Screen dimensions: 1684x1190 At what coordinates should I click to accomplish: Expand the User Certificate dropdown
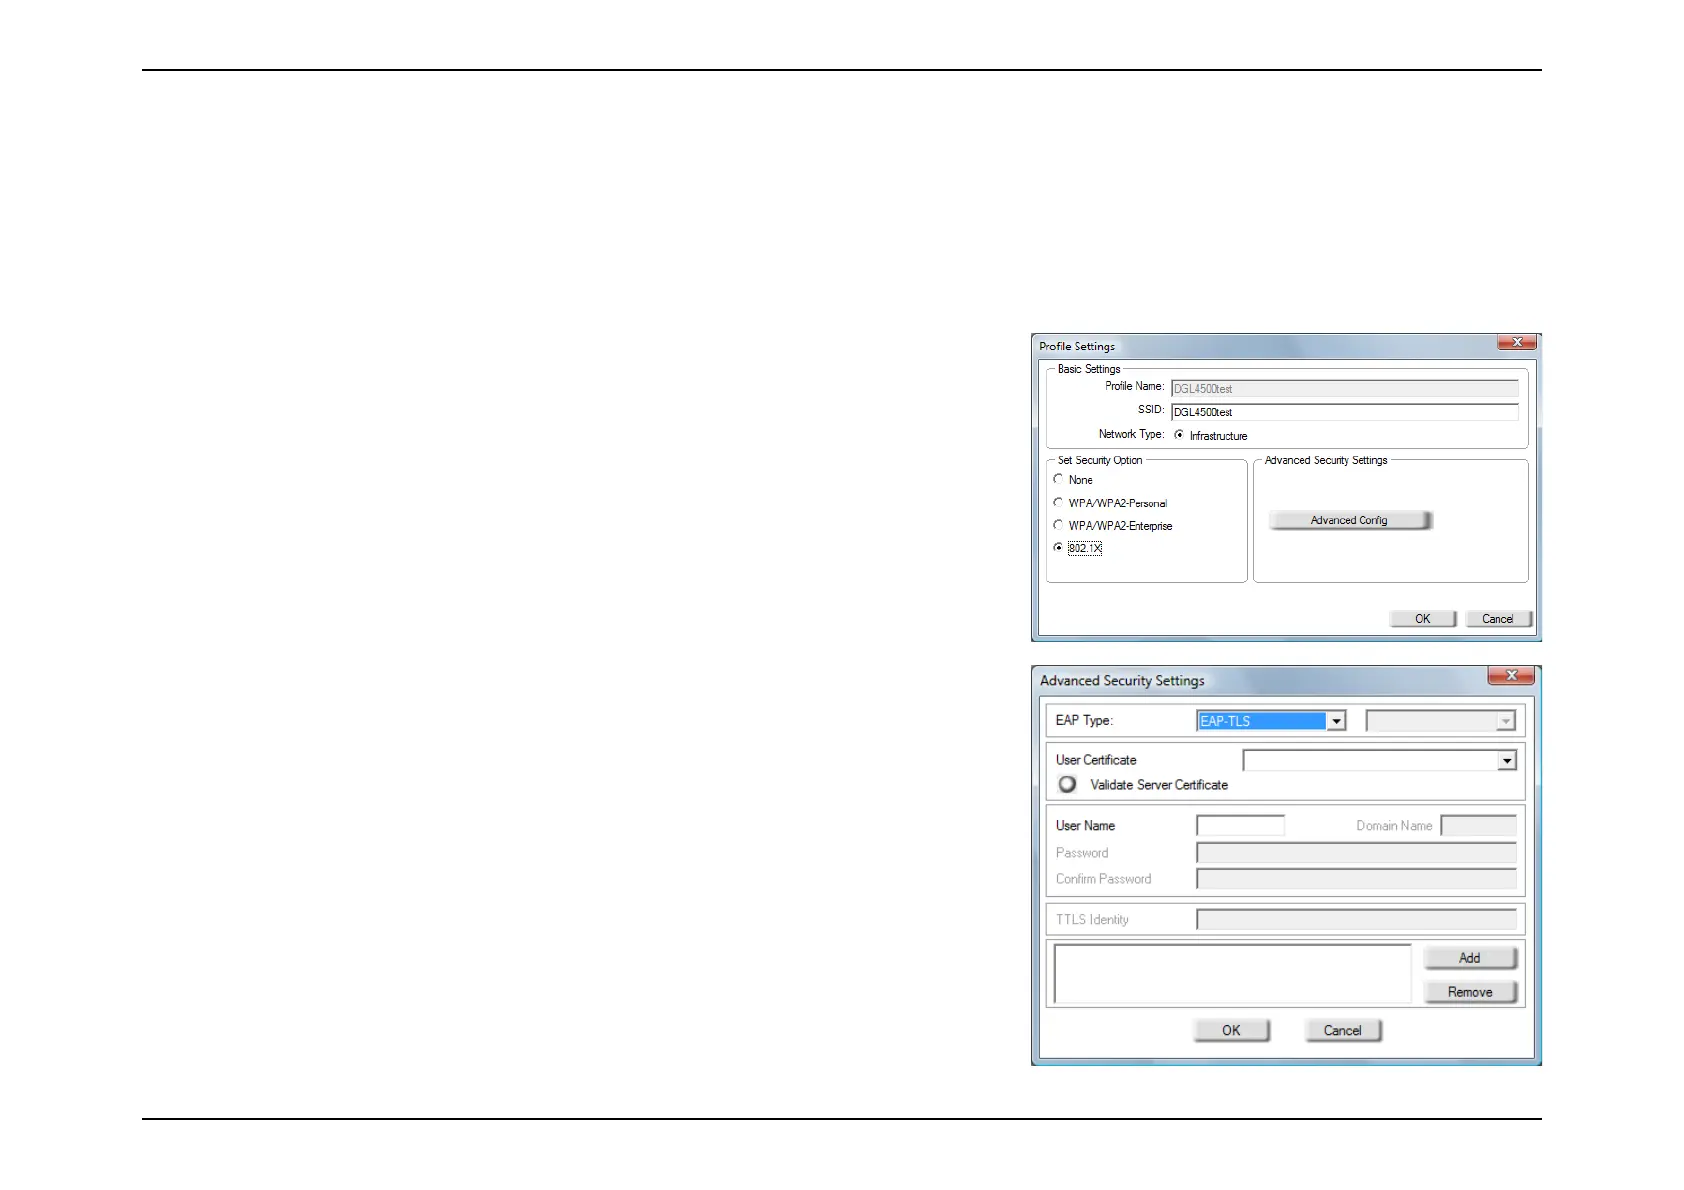1507,761
